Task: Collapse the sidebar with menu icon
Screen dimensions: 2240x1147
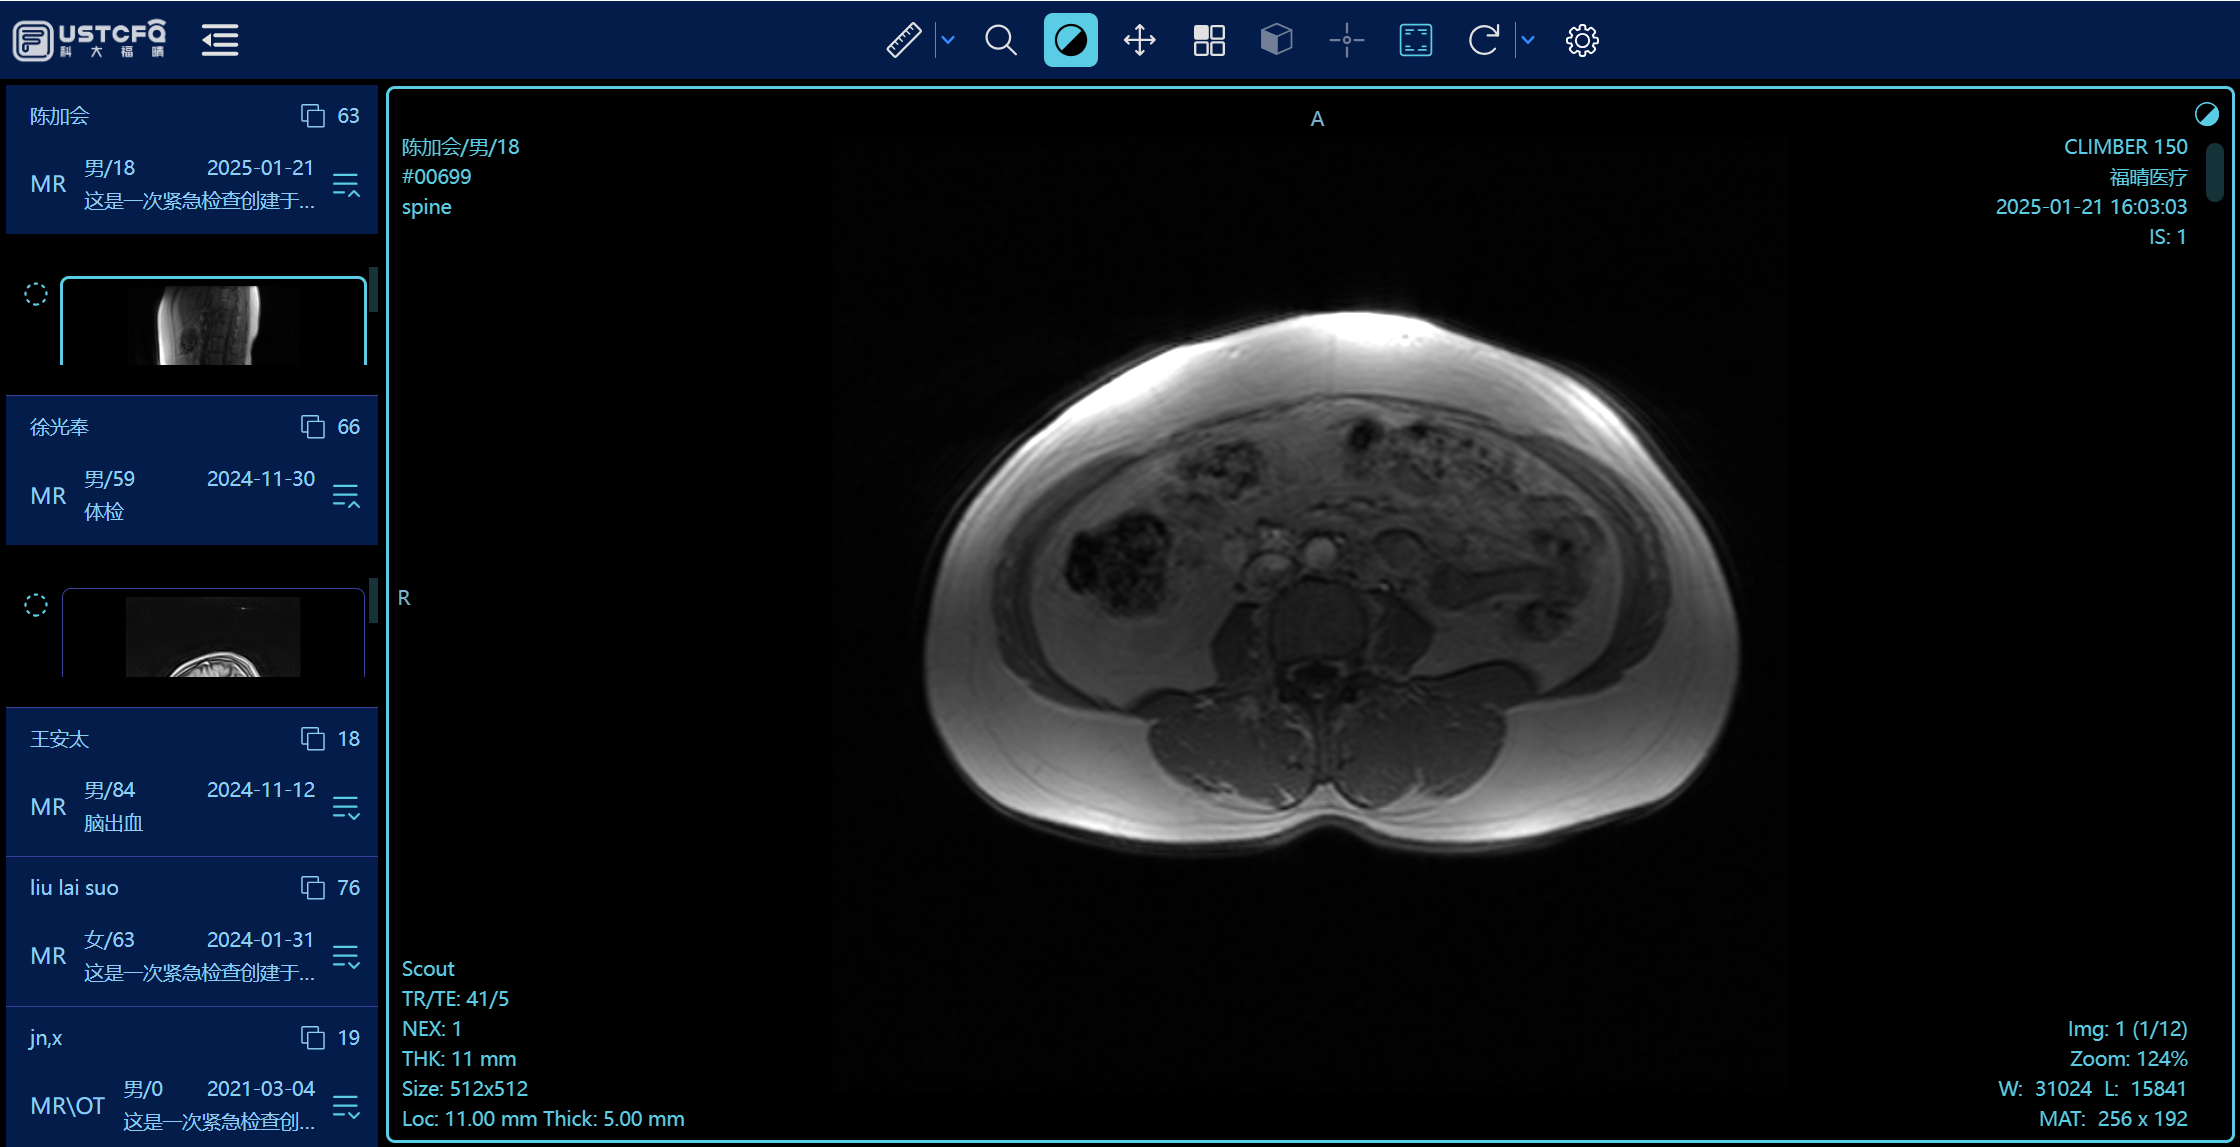Action: pyautogui.click(x=220, y=41)
